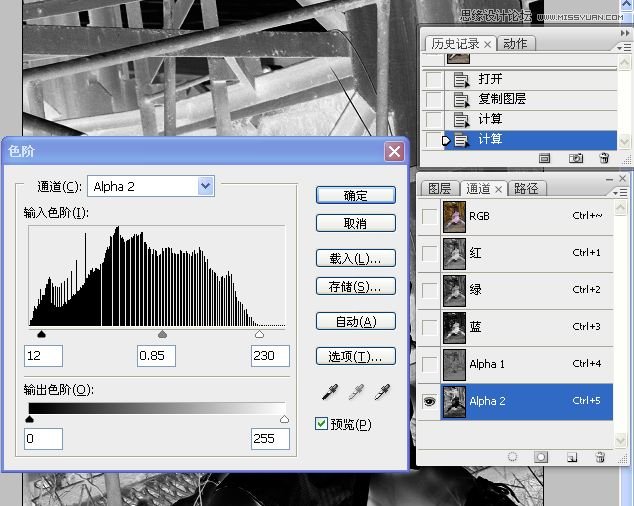Toggle visibility of RGB channel

click(x=429, y=217)
